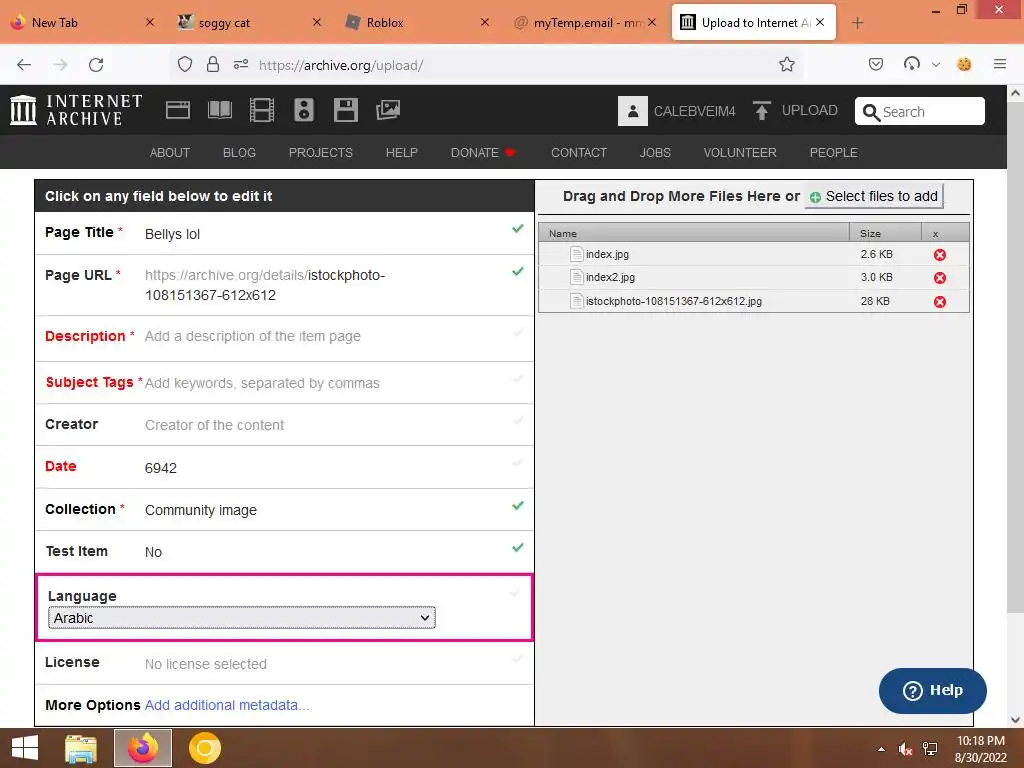
Task: Open a new browser tab
Action: (857, 23)
